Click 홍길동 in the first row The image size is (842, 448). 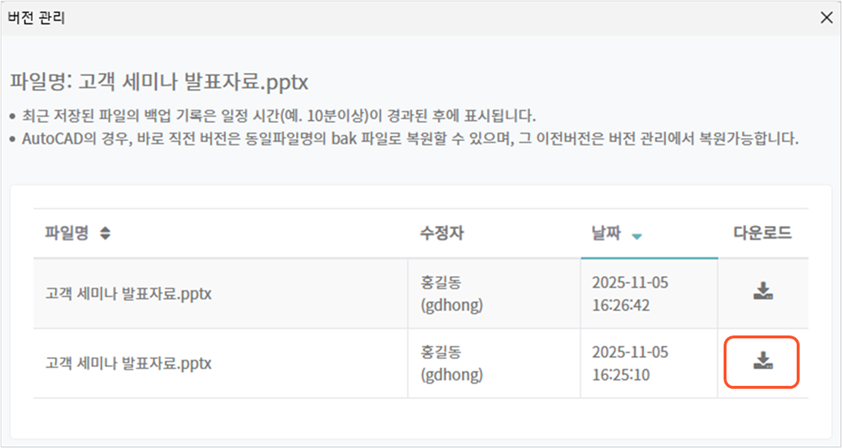(442, 283)
